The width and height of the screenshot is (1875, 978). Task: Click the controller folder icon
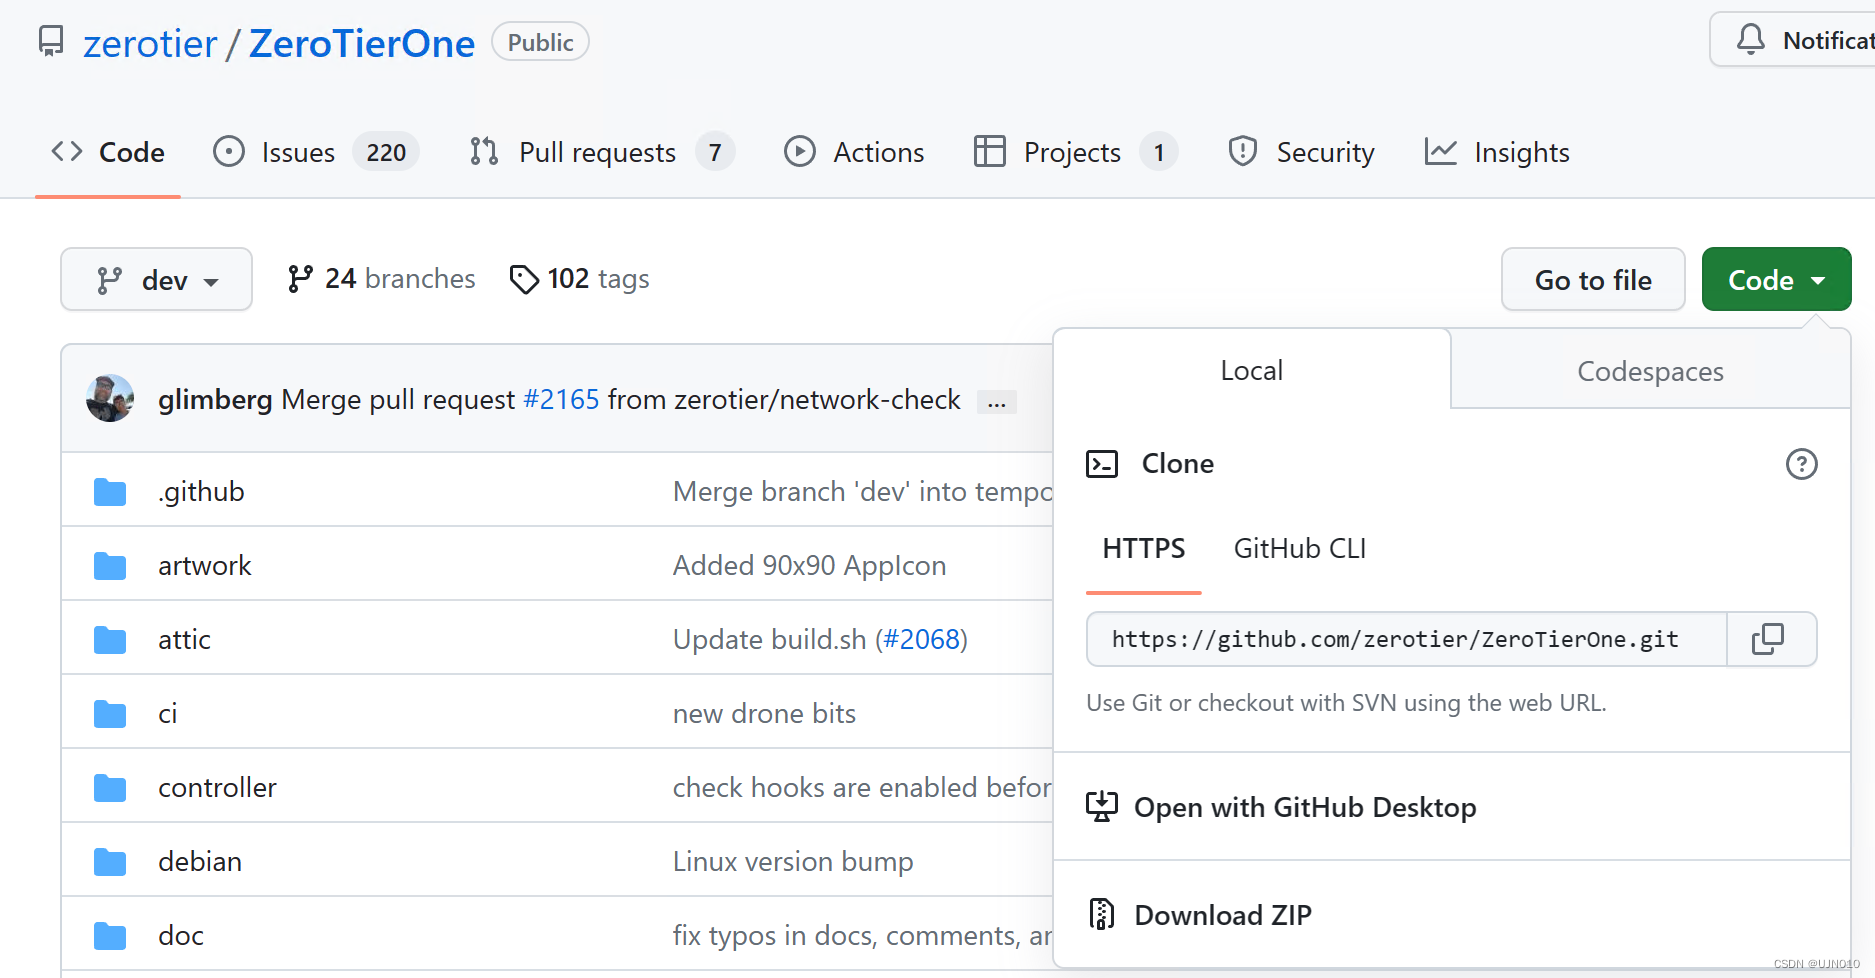[x=110, y=788]
